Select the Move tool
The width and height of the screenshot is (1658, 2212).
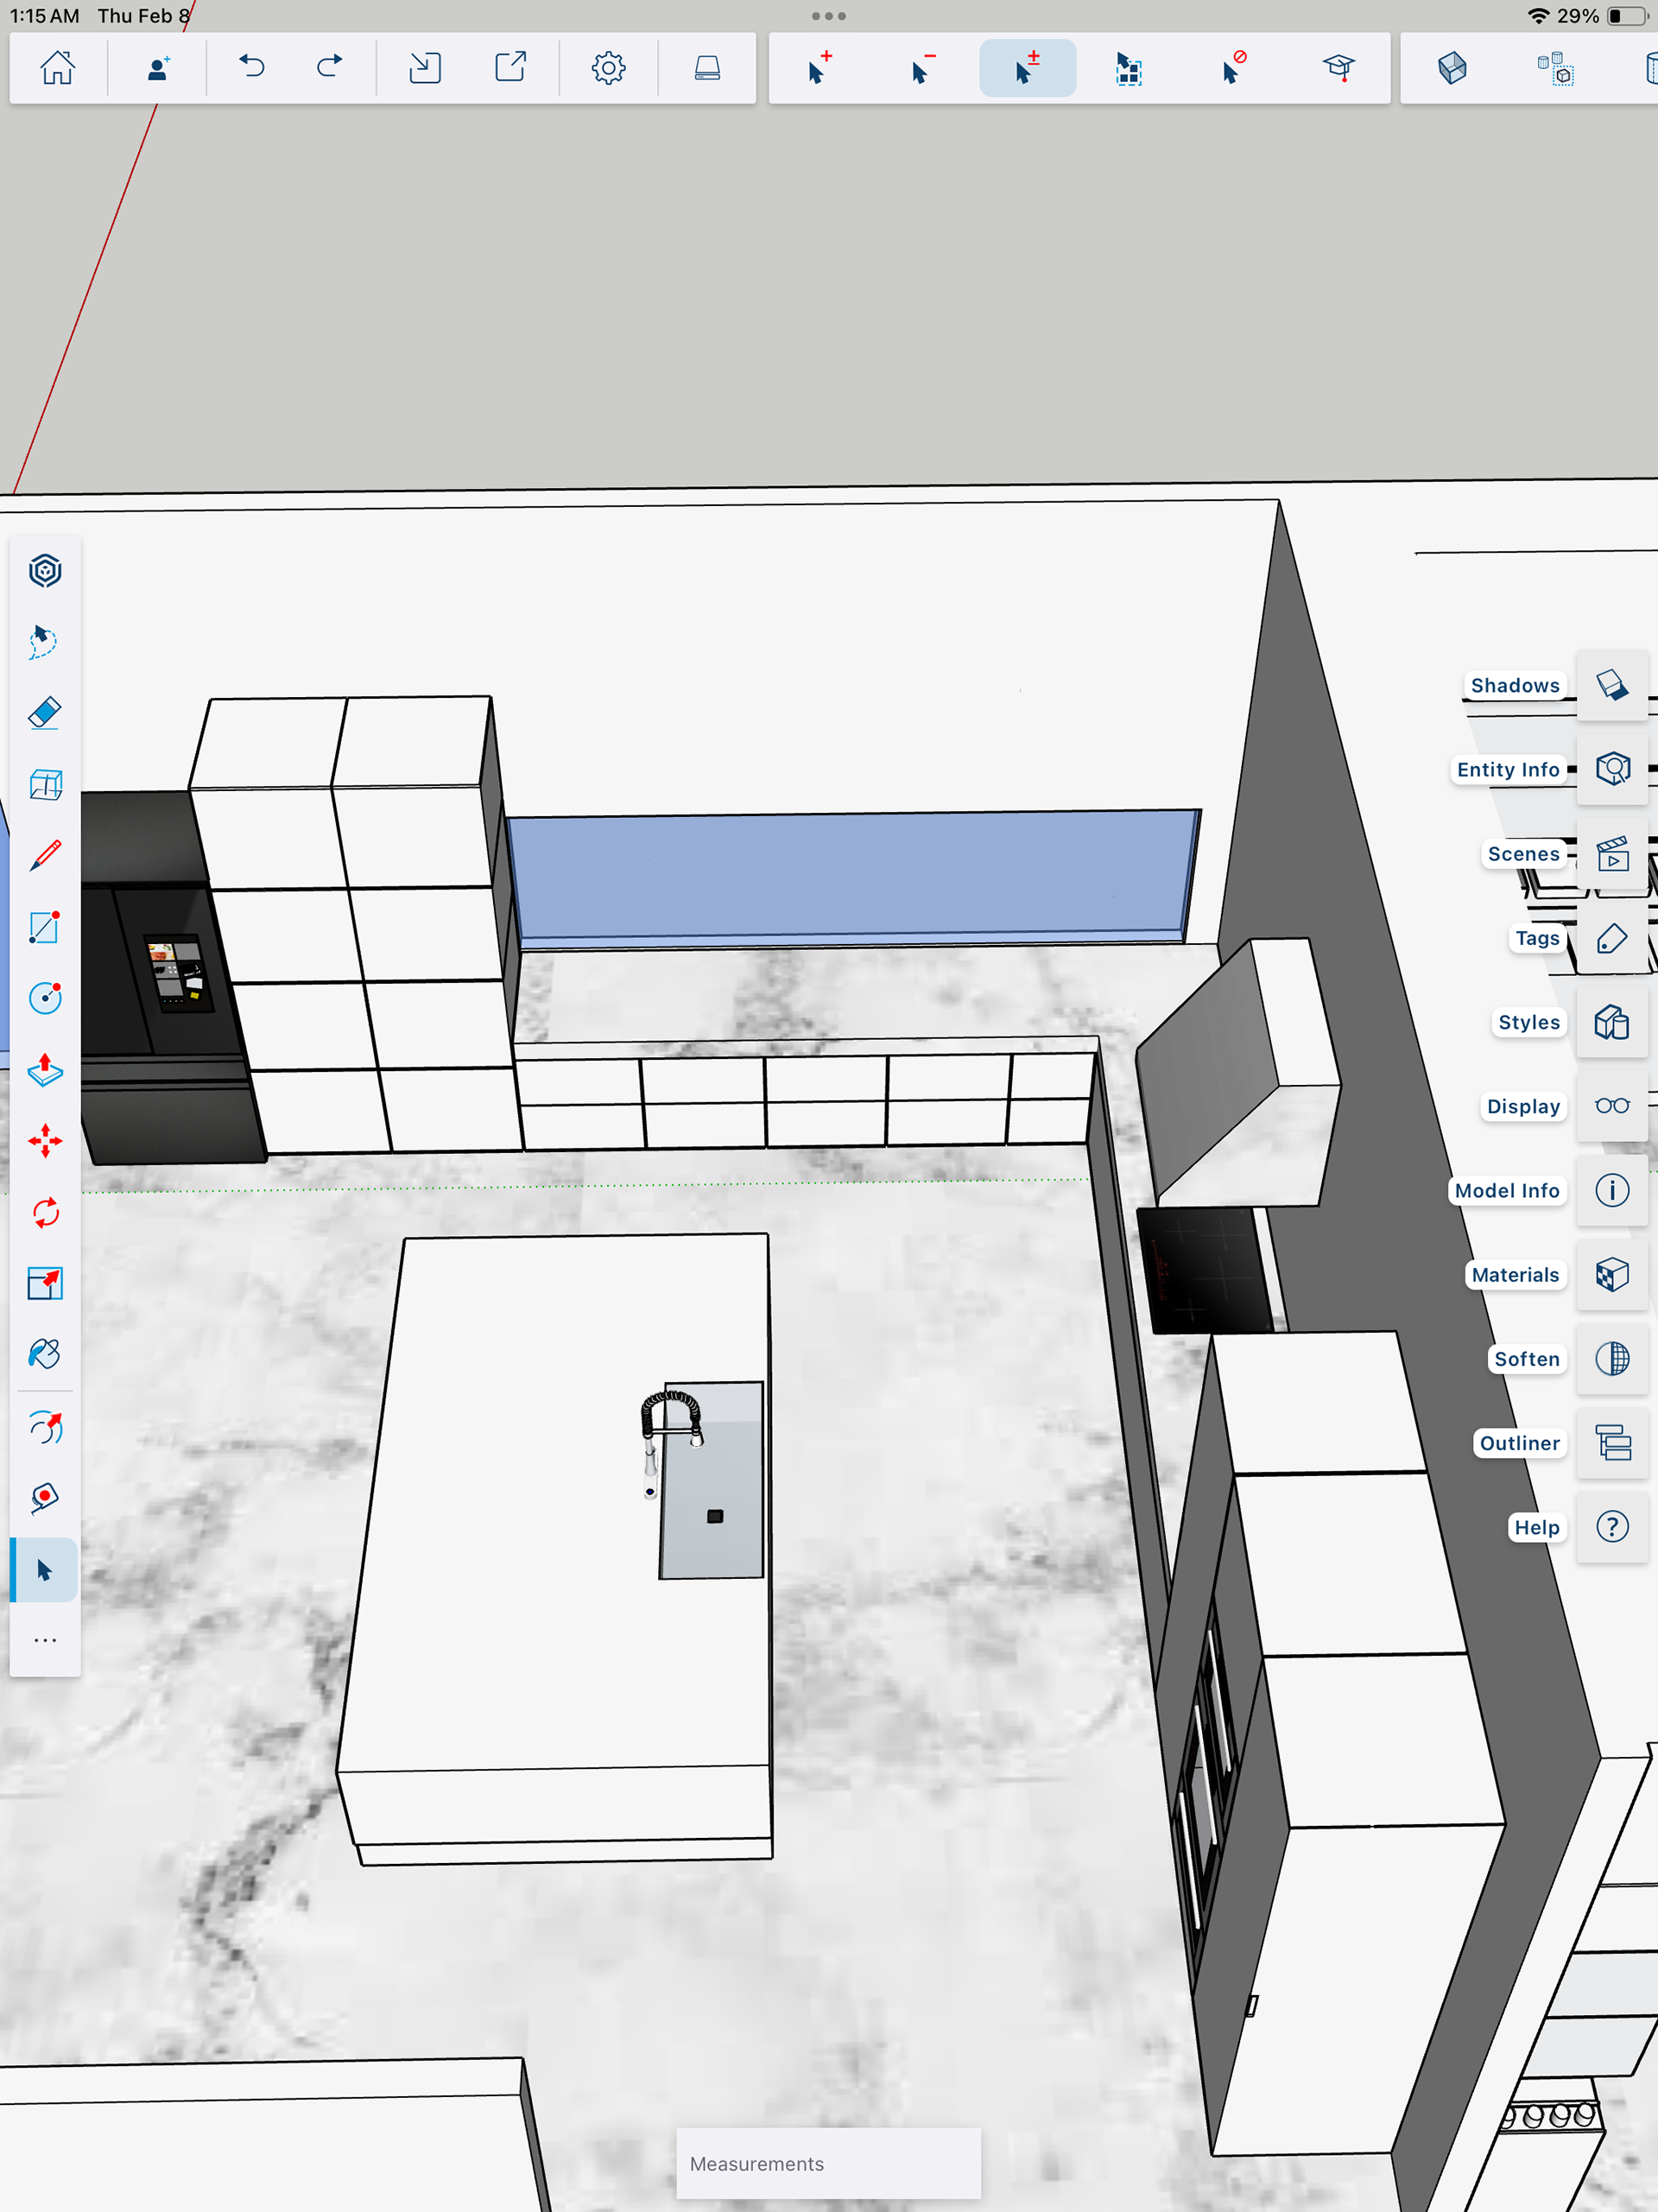pos(45,1141)
